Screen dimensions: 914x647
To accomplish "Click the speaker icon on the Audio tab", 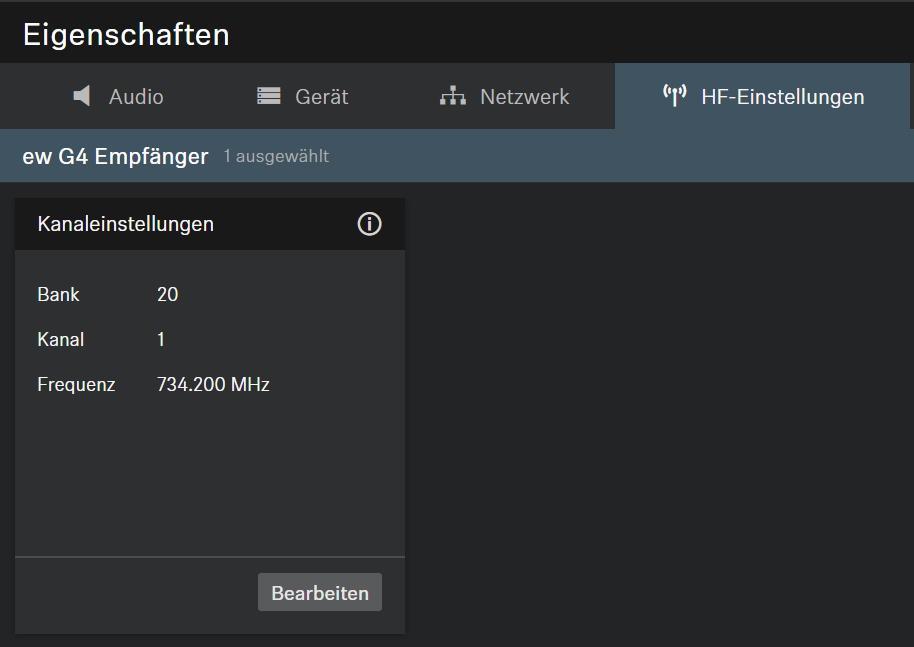I will (x=82, y=96).
